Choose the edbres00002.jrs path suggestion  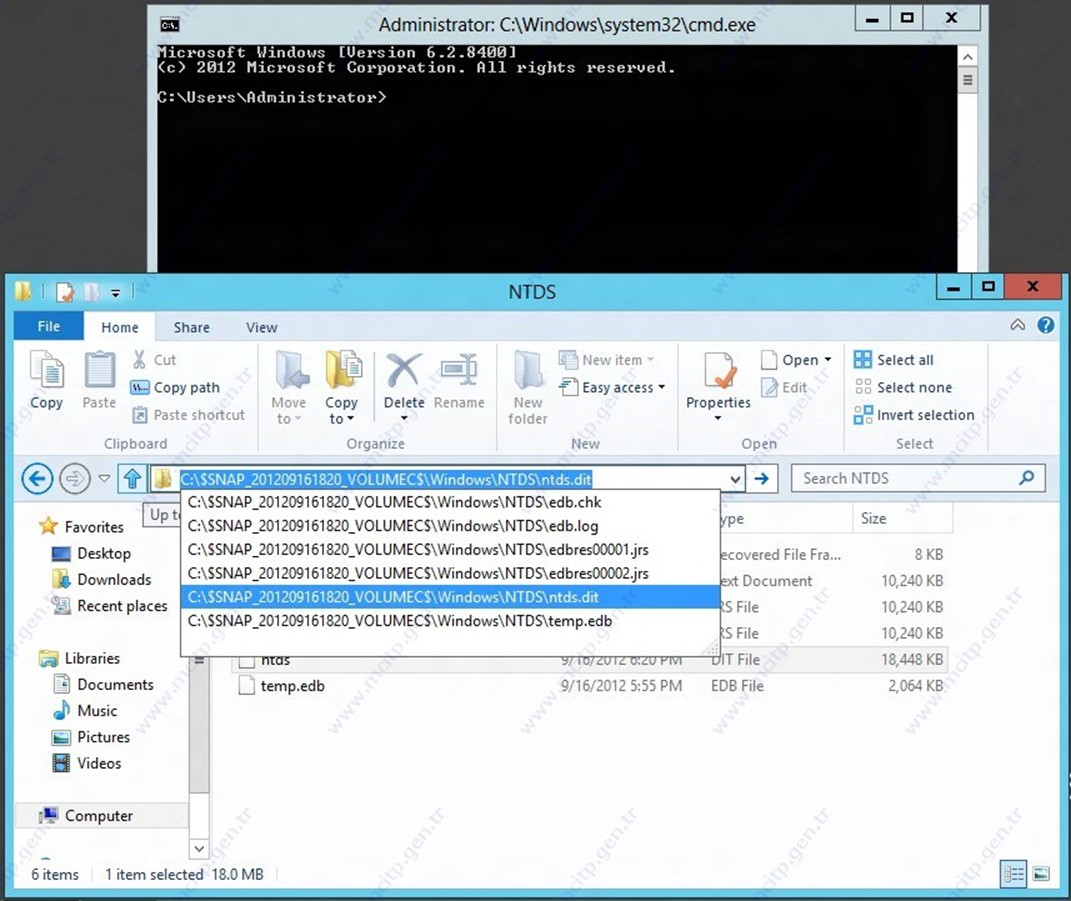click(450, 573)
